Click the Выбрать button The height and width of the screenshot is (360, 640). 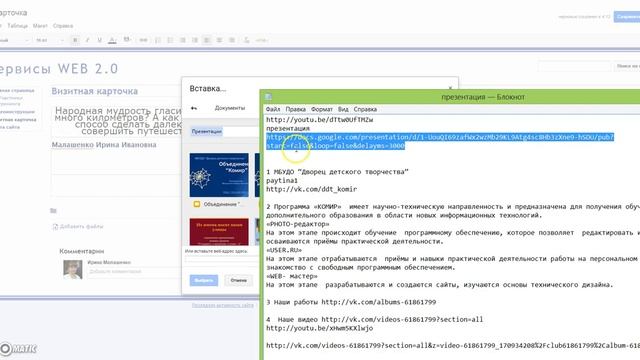(x=204, y=280)
